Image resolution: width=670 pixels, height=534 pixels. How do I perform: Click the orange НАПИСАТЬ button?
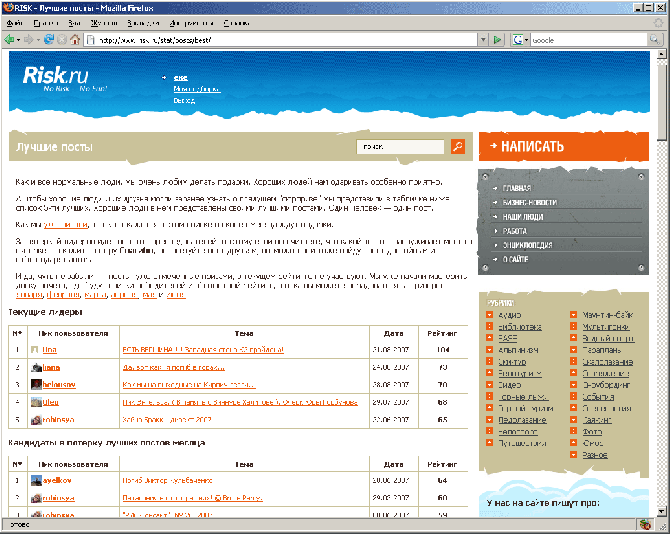(563, 147)
